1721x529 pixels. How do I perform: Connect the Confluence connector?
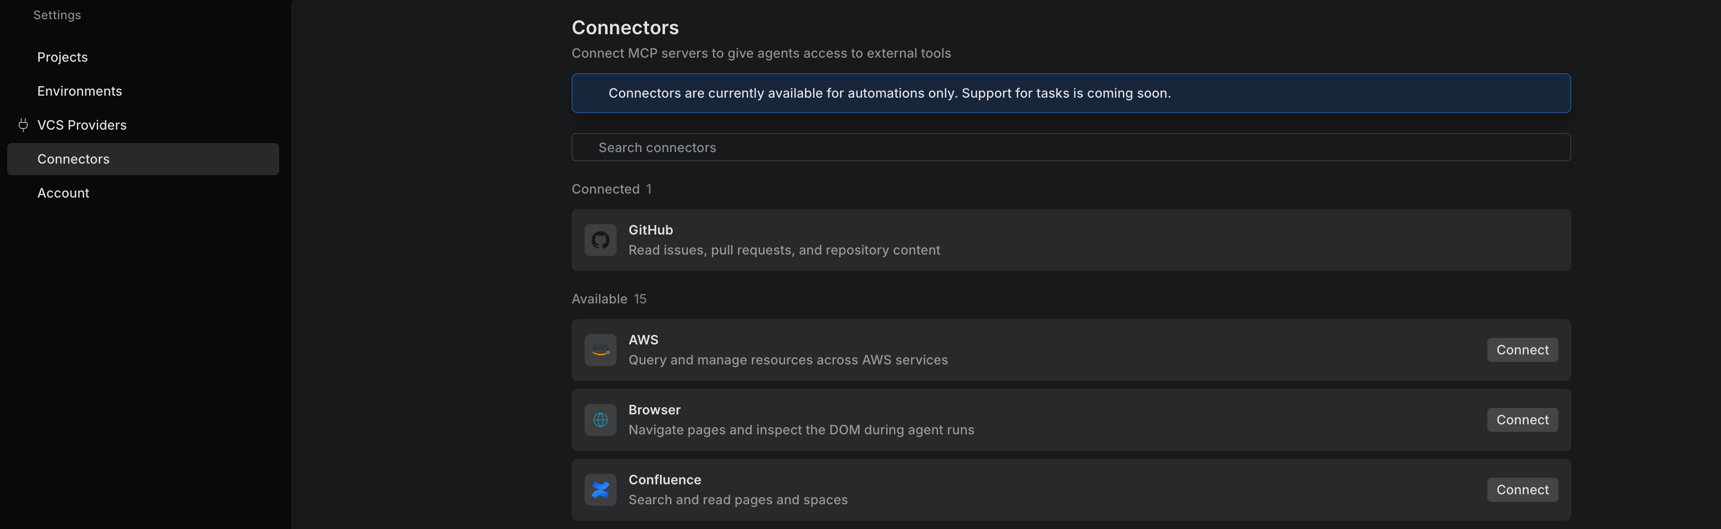[x=1522, y=490]
